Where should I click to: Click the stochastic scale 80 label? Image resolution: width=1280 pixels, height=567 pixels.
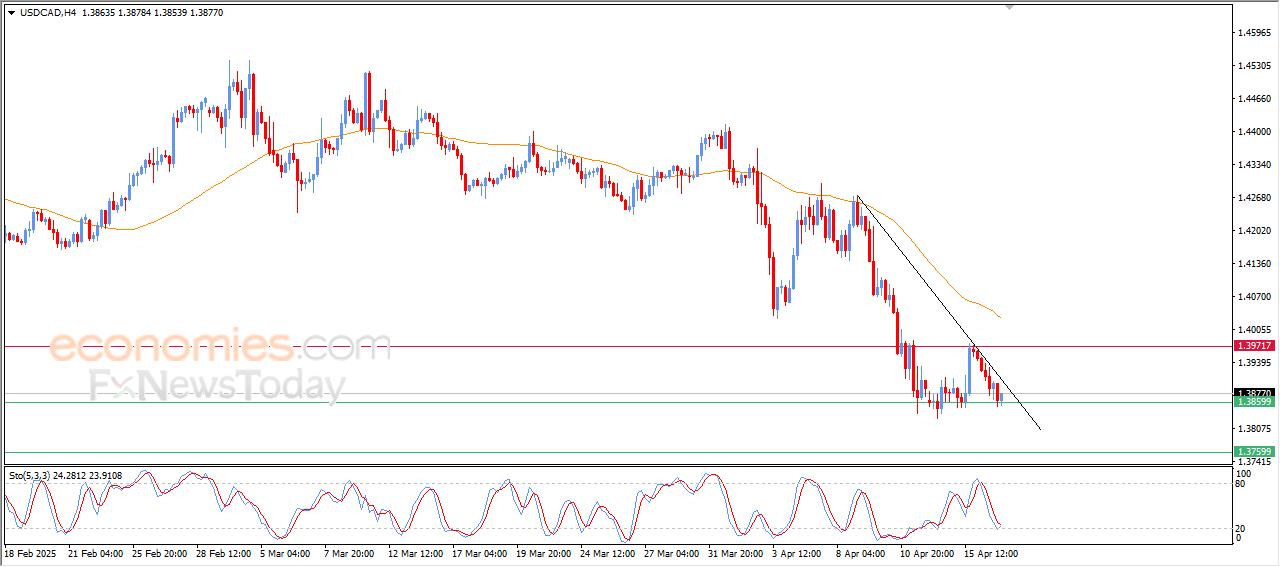click(1241, 484)
